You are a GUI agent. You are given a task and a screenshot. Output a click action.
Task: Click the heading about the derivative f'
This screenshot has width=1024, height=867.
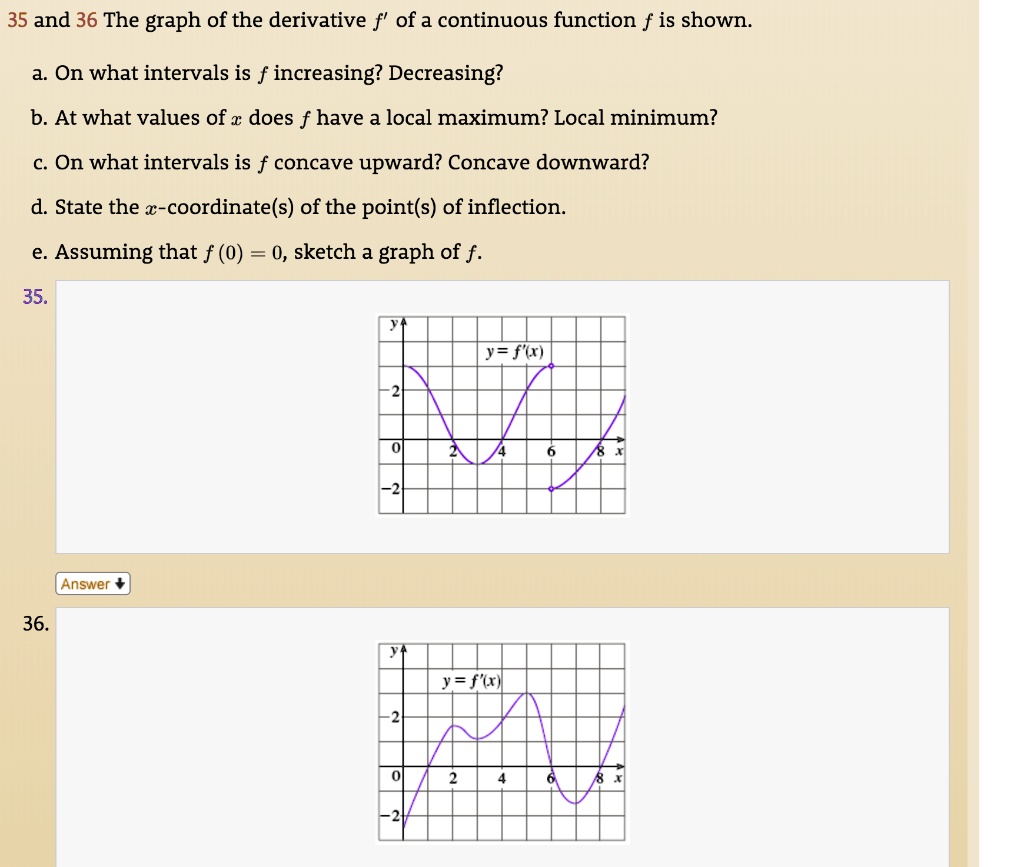click(380, 19)
